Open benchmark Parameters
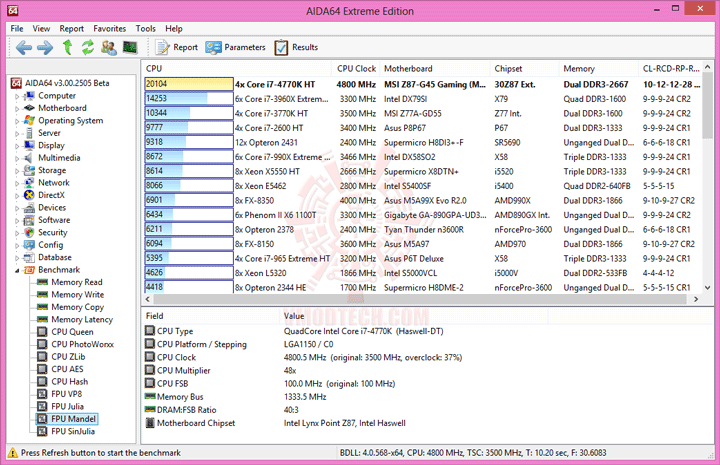Screen dimensions: 720x465 (x=236, y=47)
